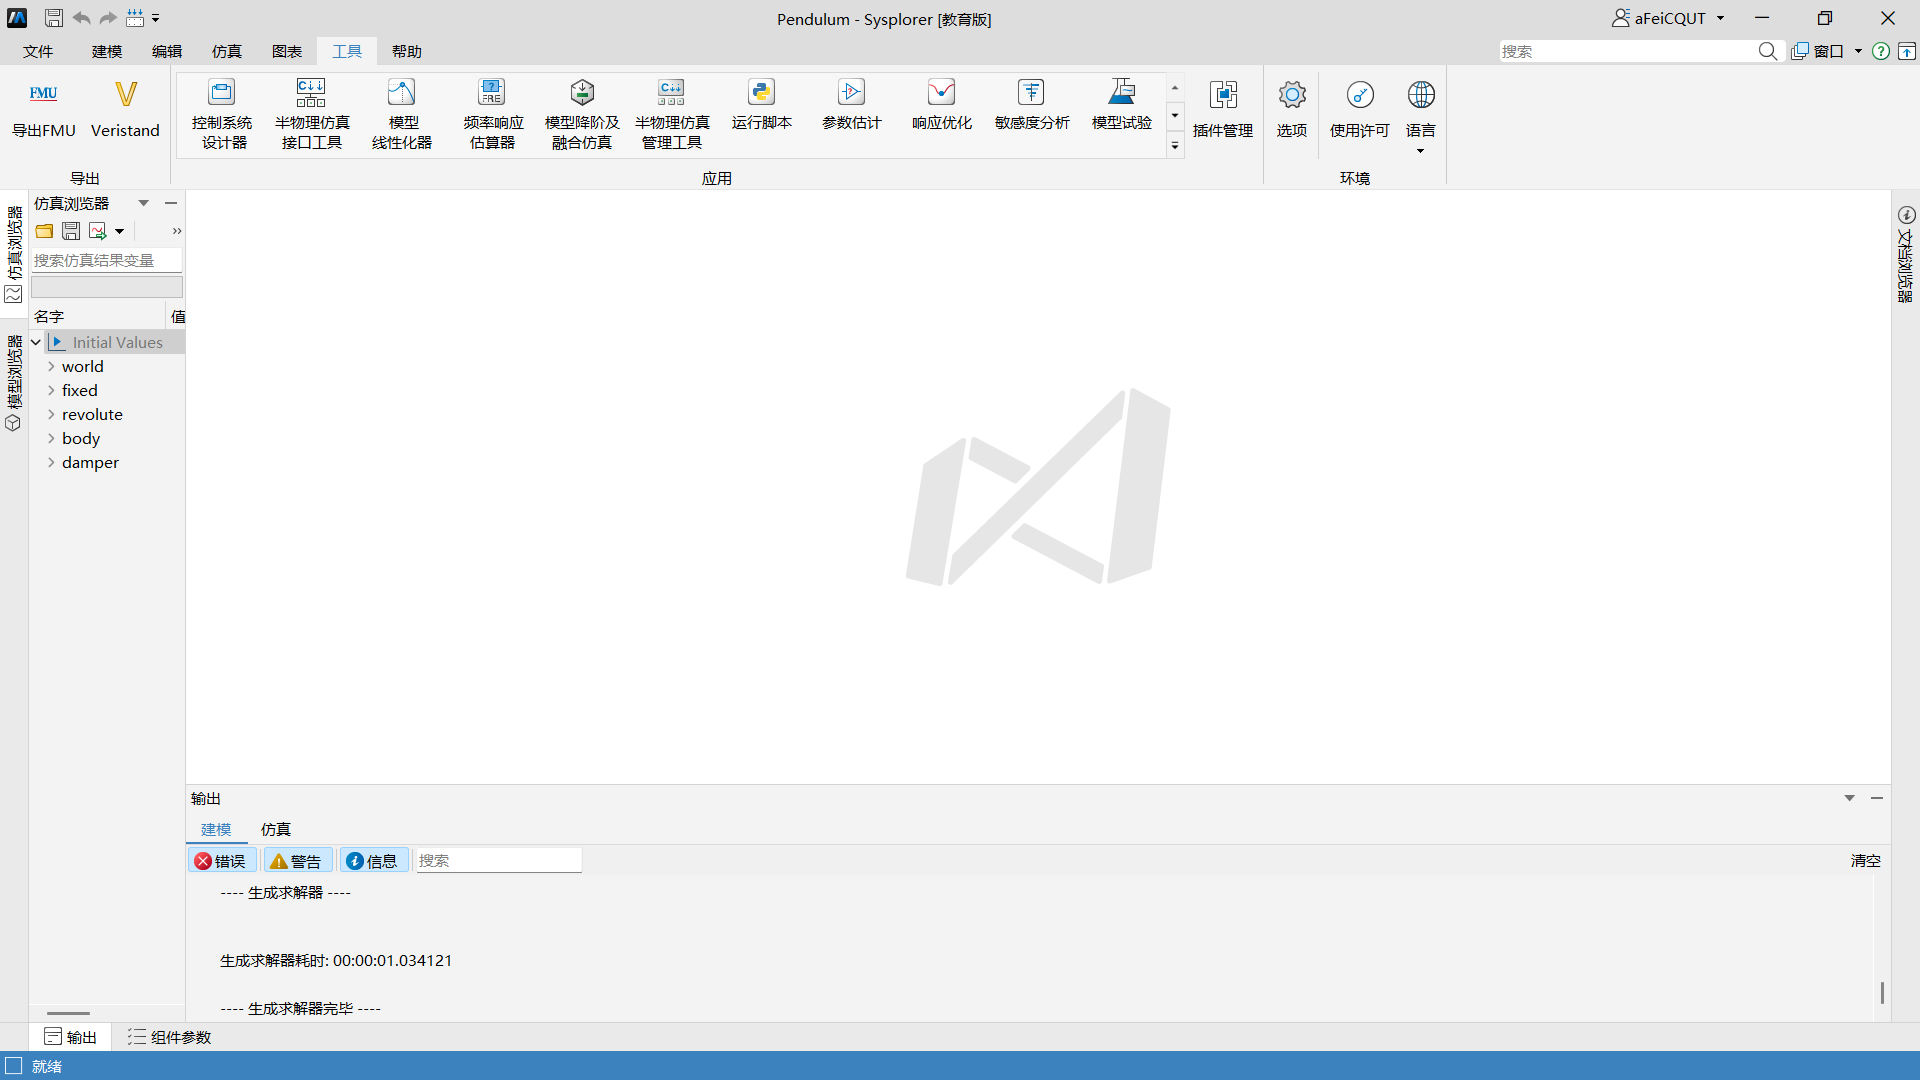Image resolution: width=1920 pixels, height=1080 pixels.
Task: Open the aFeiCQUT account dropdown
Action: pos(1721,18)
